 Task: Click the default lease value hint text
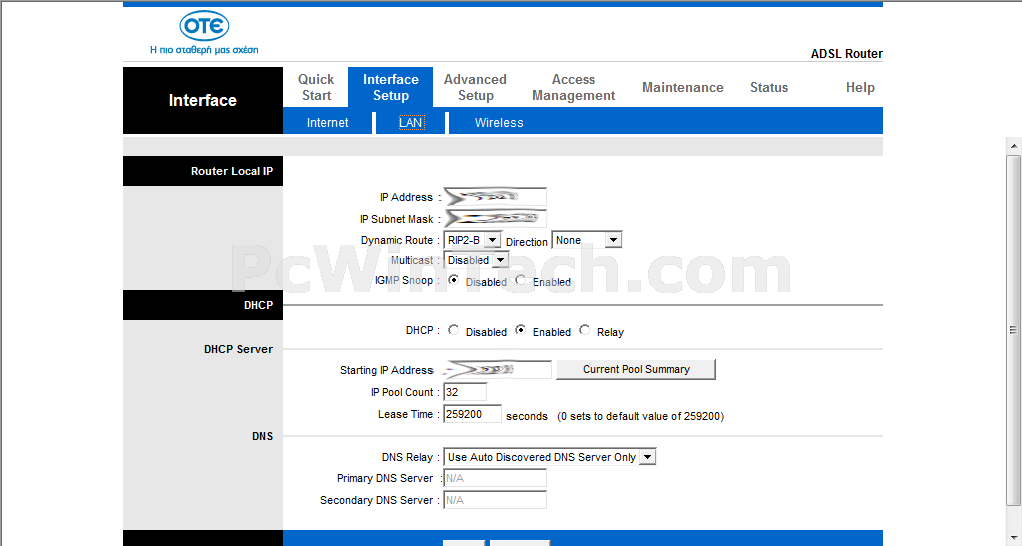coord(641,416)
